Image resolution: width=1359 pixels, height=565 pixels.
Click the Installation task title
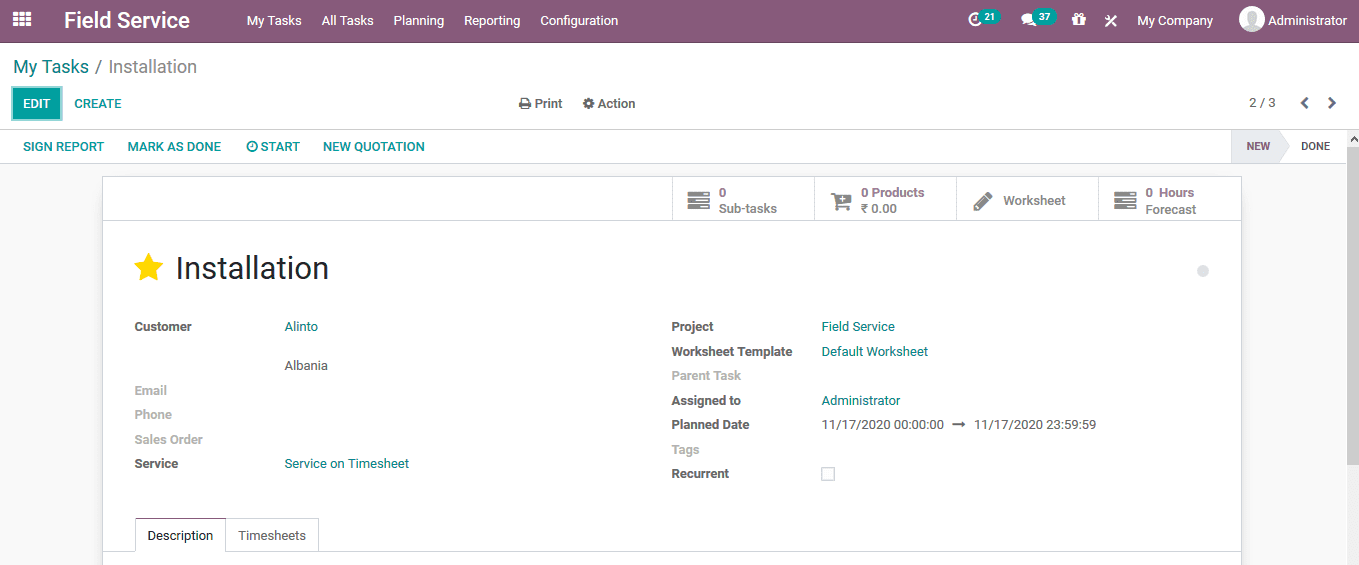(x=252, y=268)
